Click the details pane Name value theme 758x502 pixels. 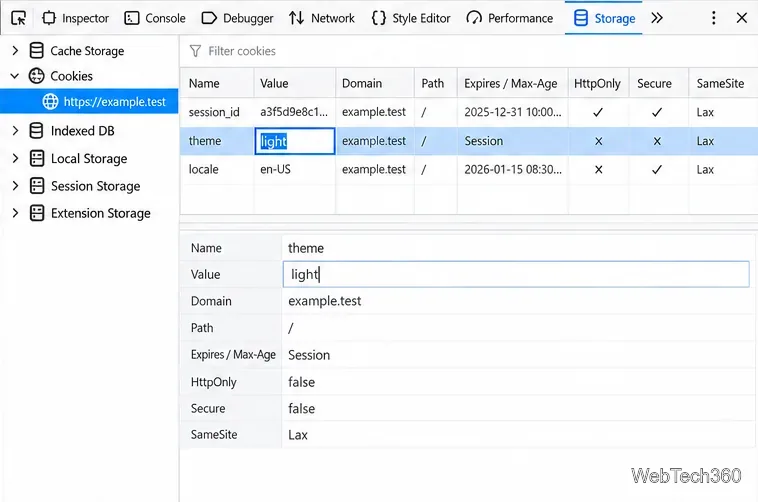306,248
